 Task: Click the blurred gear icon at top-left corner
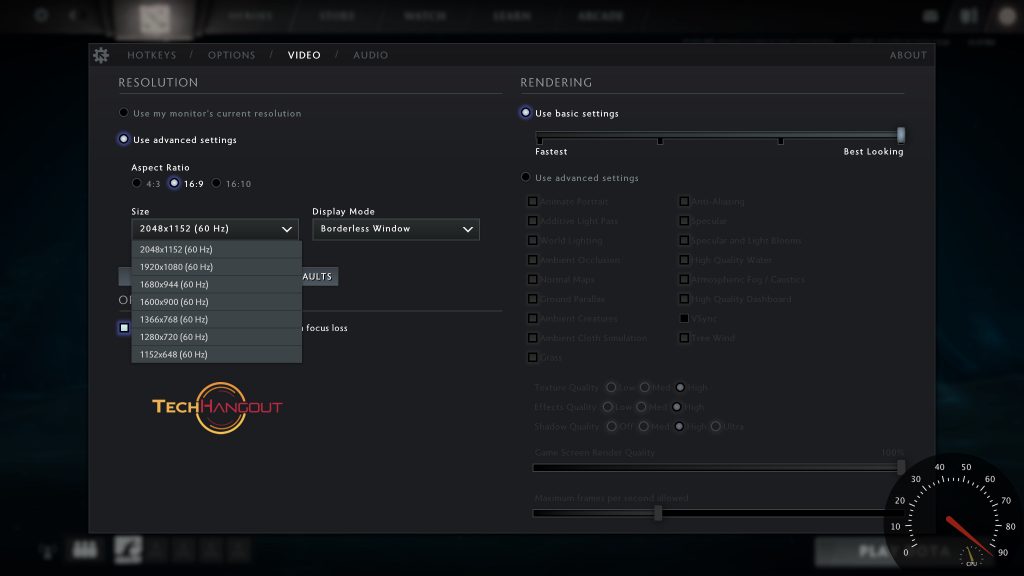click(41, 14)
